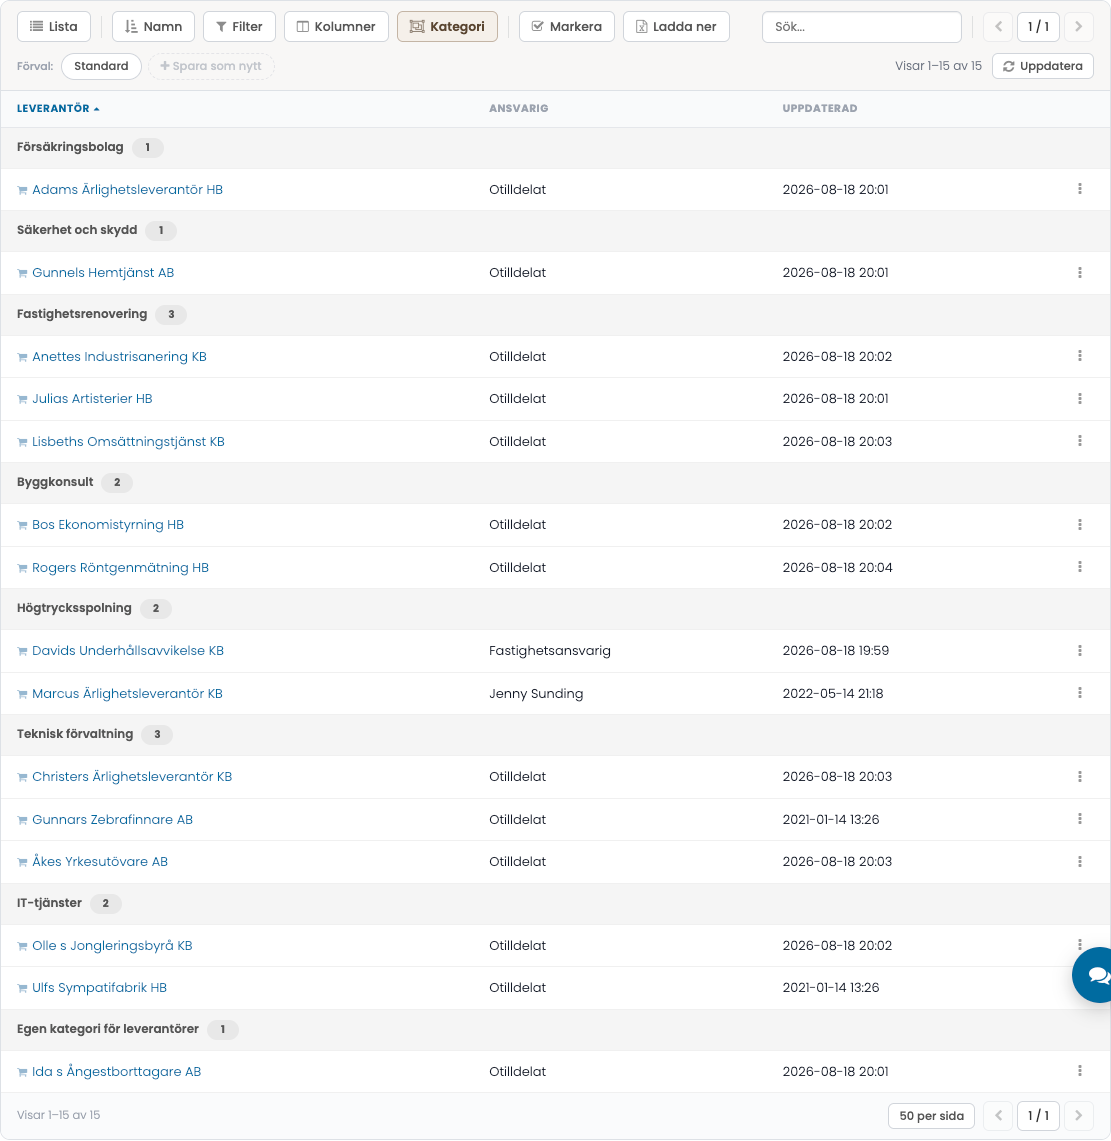Open the Filter options

tap(239, 27)
